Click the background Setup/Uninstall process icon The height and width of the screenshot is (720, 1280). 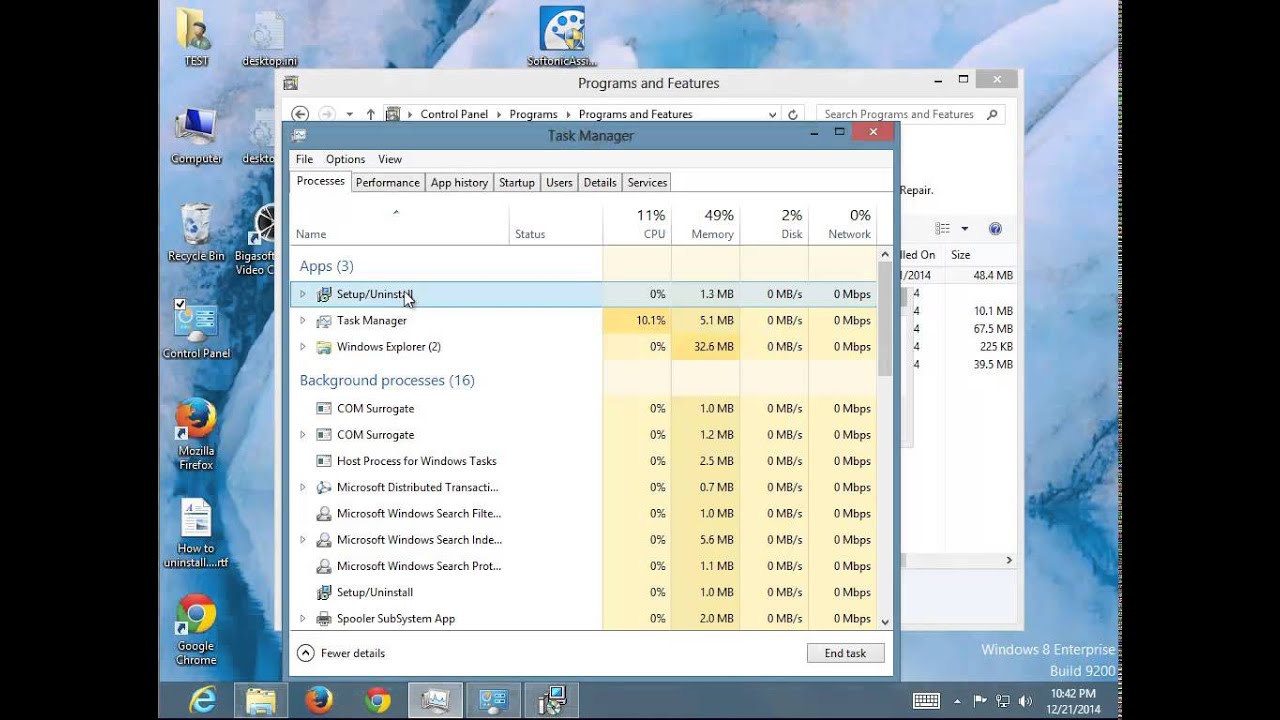pos(324,592)
